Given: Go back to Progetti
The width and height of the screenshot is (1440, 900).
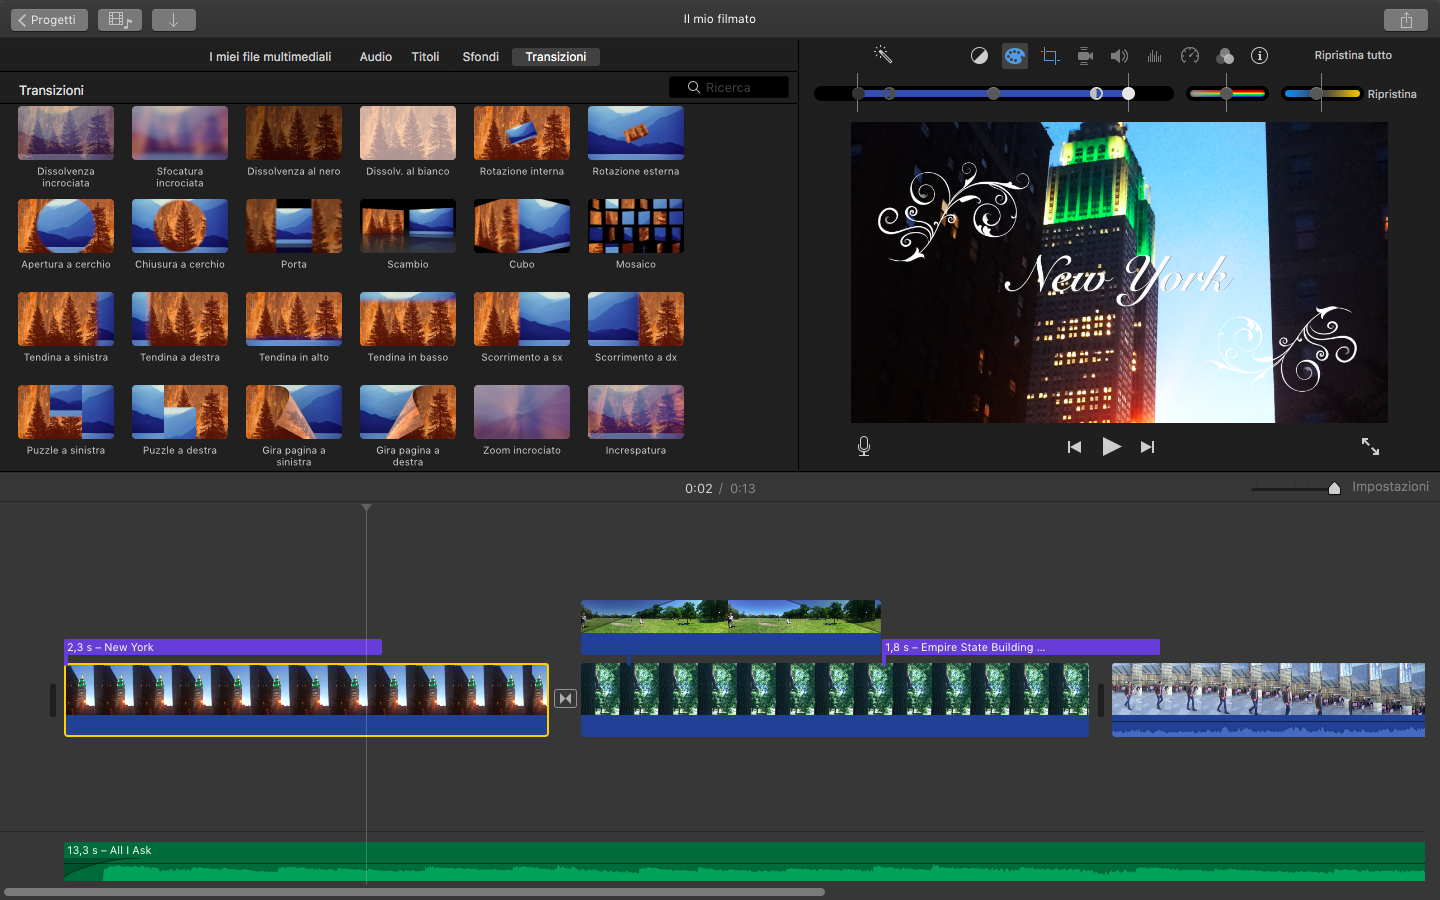Looking at the screenshot, I should point(49,20).
